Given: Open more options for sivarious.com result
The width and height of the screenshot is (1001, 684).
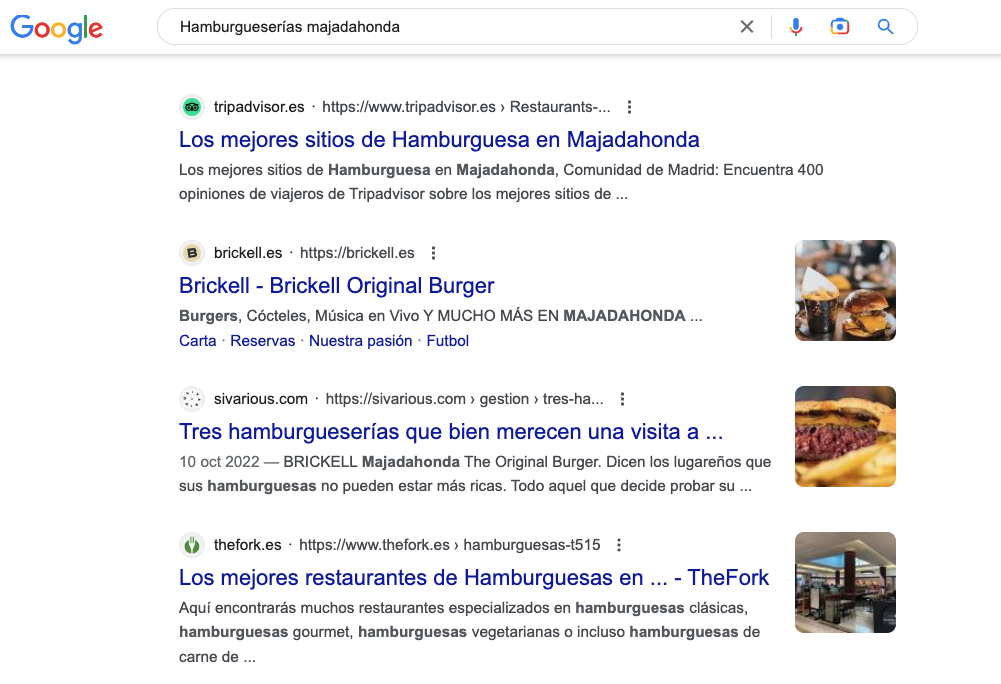Looking at the screenshot, I should (x=622, y=399).
